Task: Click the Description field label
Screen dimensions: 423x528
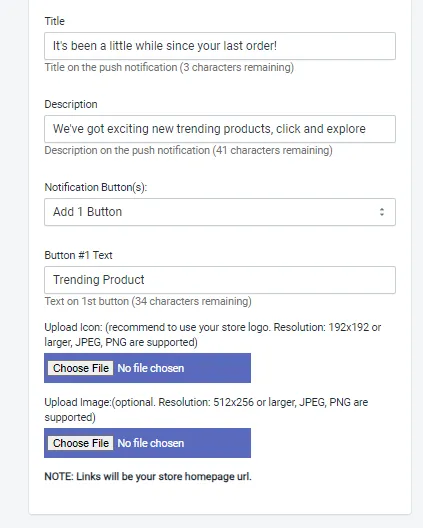Action: (x=71, y=104)
